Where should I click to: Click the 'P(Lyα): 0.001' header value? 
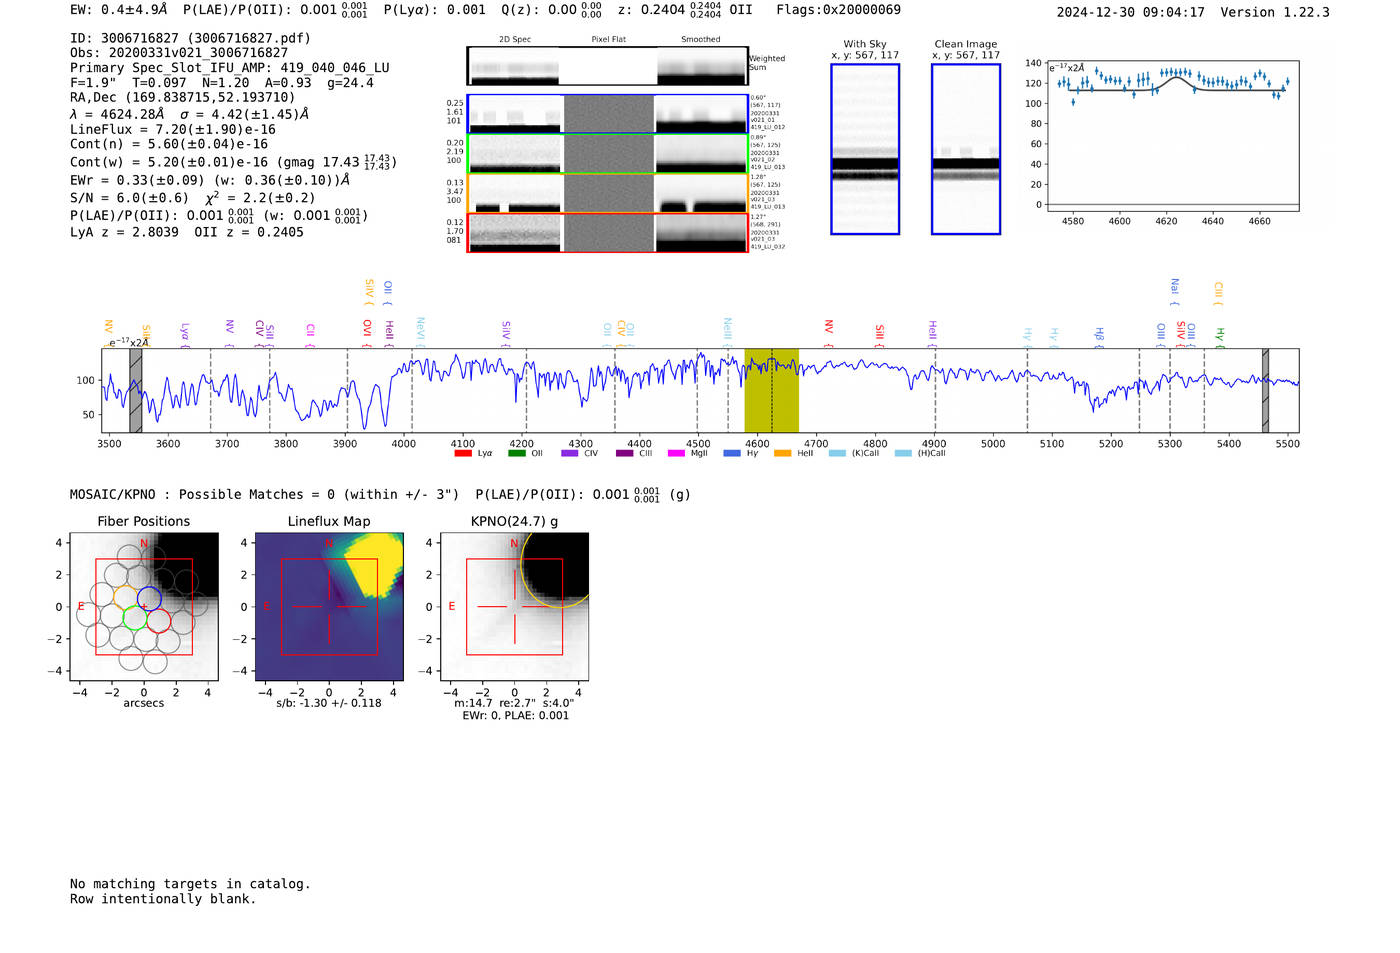click(435, 10)
